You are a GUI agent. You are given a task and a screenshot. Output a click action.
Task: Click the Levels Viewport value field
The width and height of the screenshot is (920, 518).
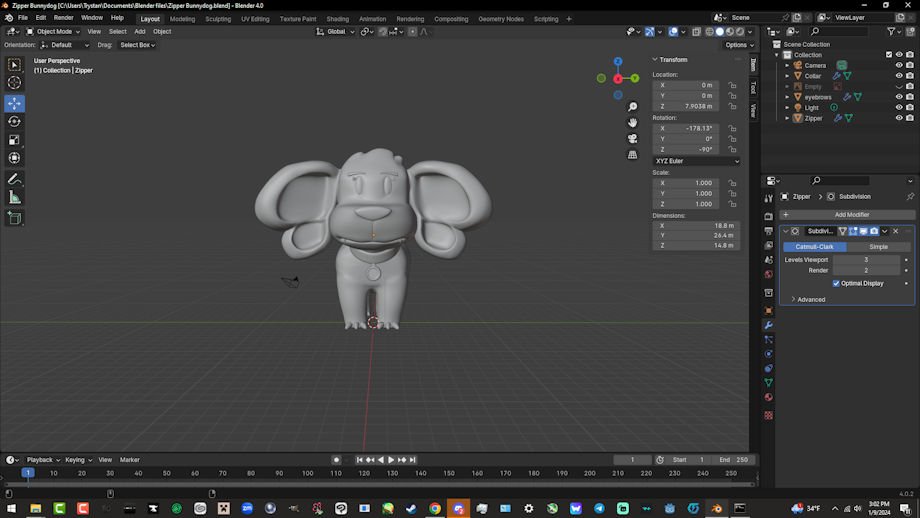(866, 260)
